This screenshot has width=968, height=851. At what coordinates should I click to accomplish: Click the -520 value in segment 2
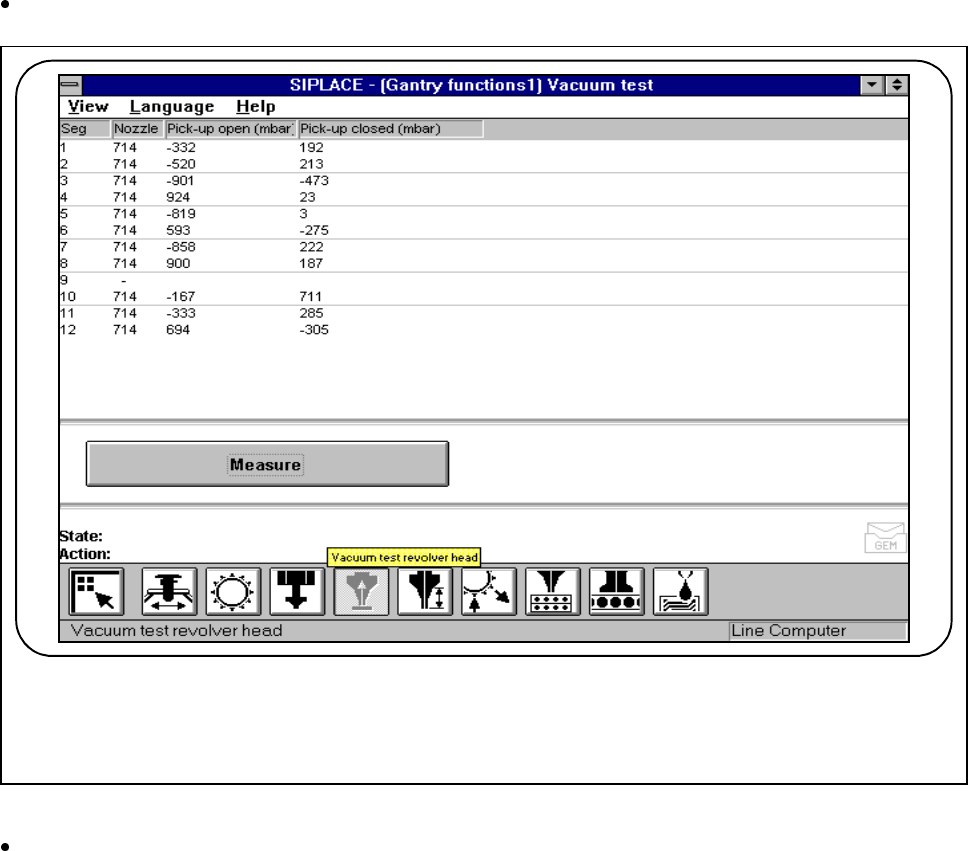pos(181,164)
